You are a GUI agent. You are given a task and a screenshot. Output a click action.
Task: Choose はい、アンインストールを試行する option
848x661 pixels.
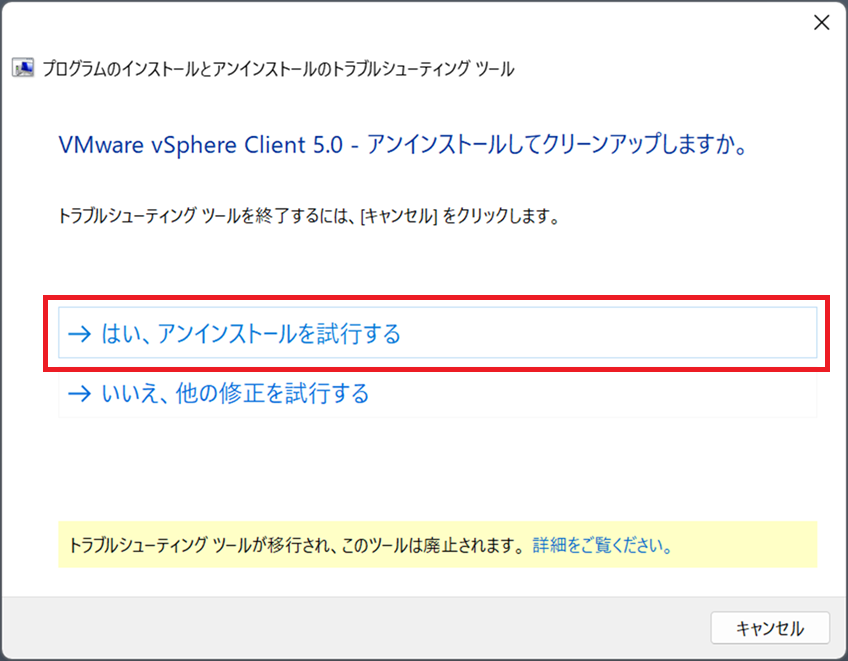click(437, 333)
